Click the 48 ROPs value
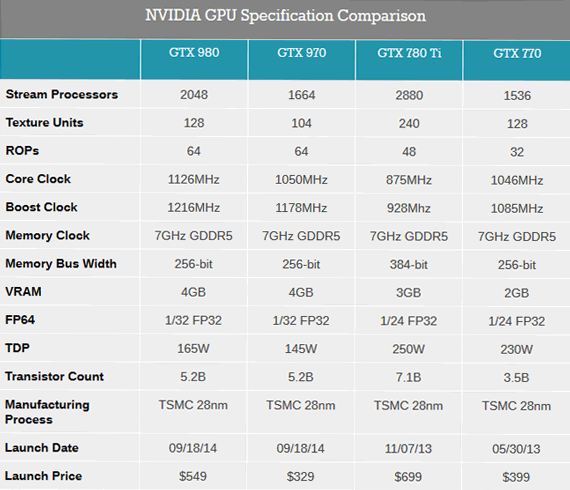 click(409, 152)
